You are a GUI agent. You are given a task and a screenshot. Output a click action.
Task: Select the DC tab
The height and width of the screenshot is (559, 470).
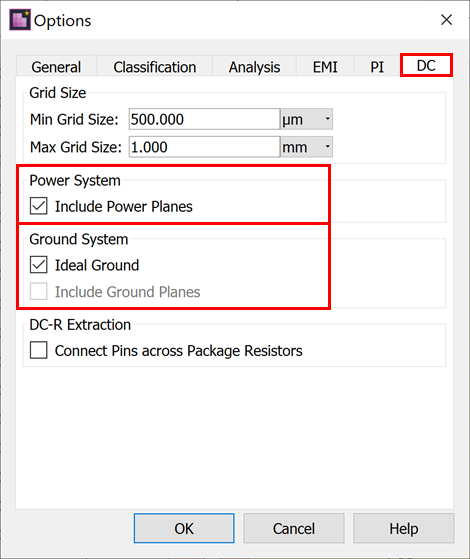pos(426,65)
